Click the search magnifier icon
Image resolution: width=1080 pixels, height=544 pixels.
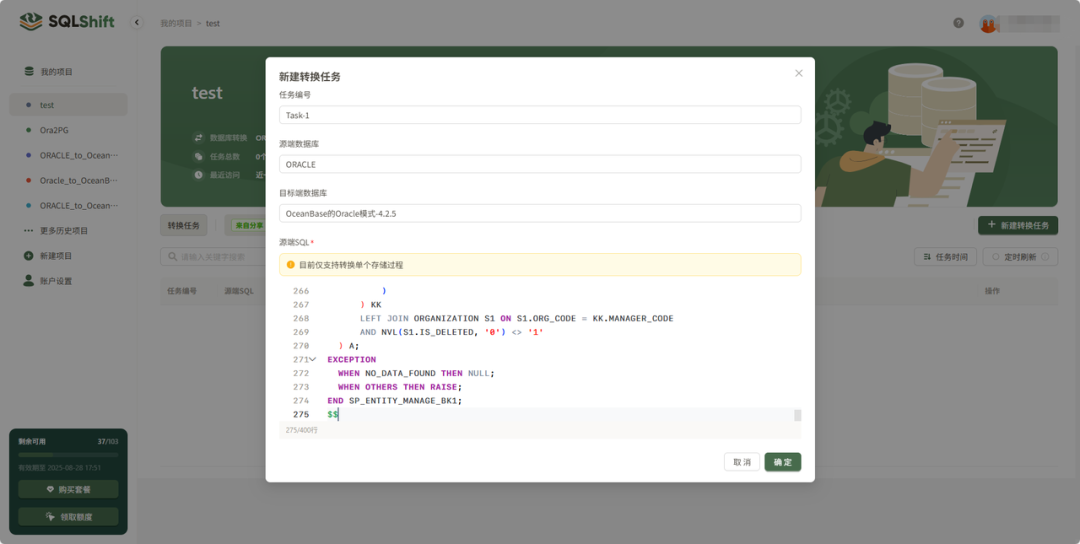click(x=172, y=257)
